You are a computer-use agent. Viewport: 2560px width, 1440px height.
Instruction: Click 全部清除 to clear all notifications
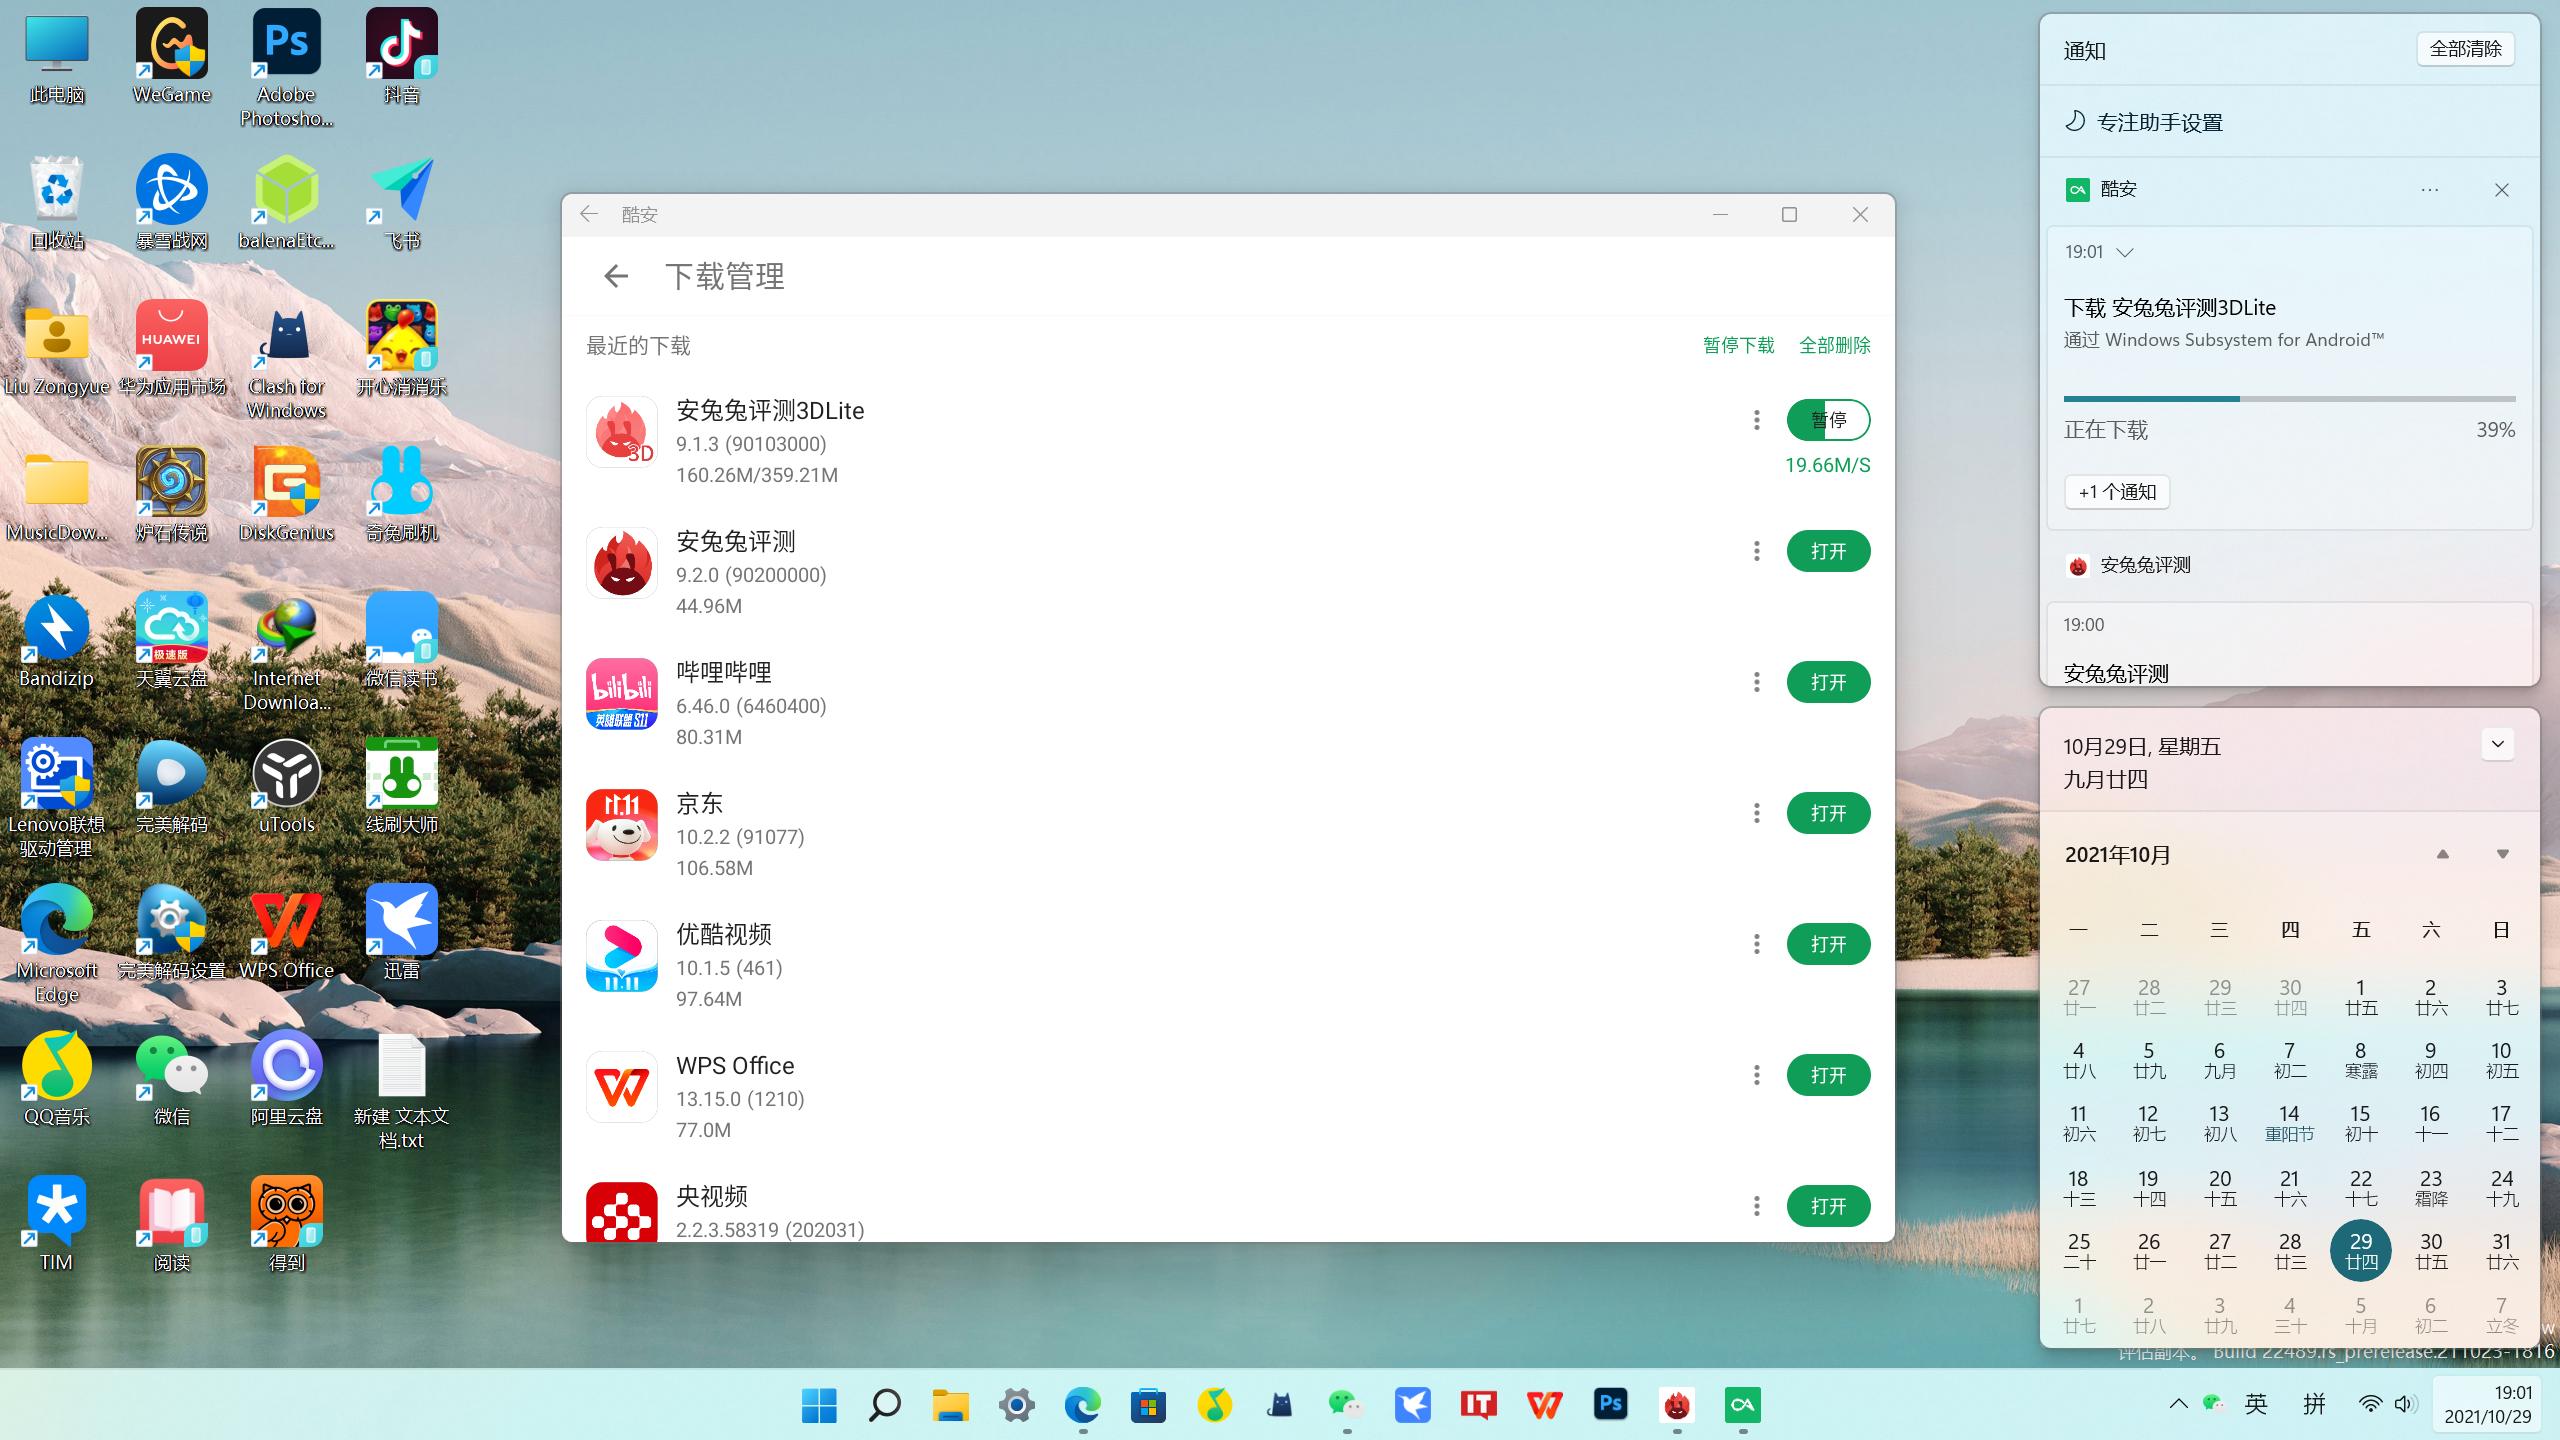click(x=2464, y=48)
